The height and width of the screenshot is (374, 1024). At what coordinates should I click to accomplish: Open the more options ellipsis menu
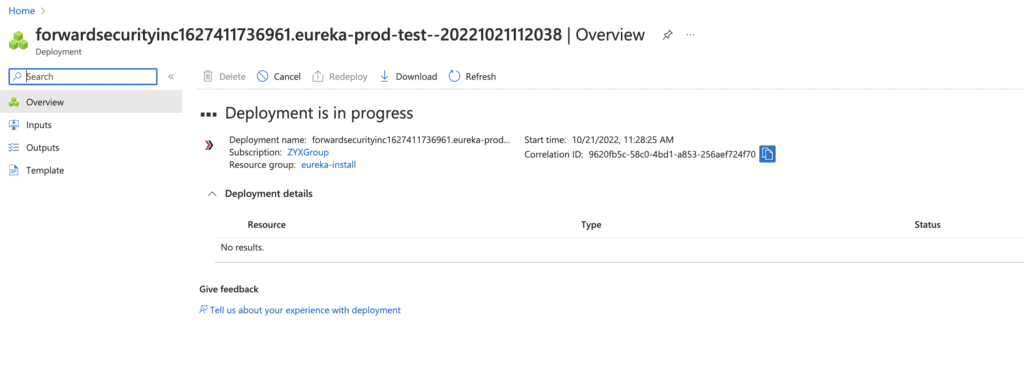[x=691, y=35]
